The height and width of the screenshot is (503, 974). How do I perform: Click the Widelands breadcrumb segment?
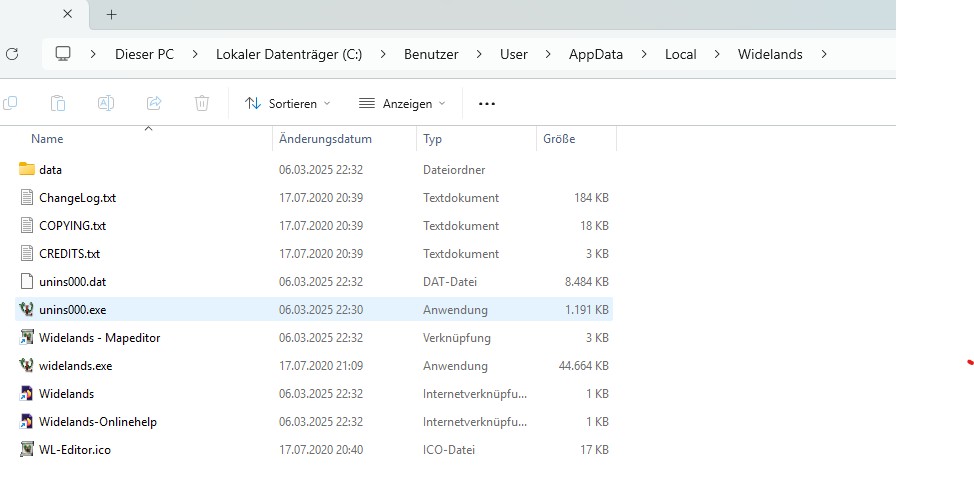tap(770, 55)
